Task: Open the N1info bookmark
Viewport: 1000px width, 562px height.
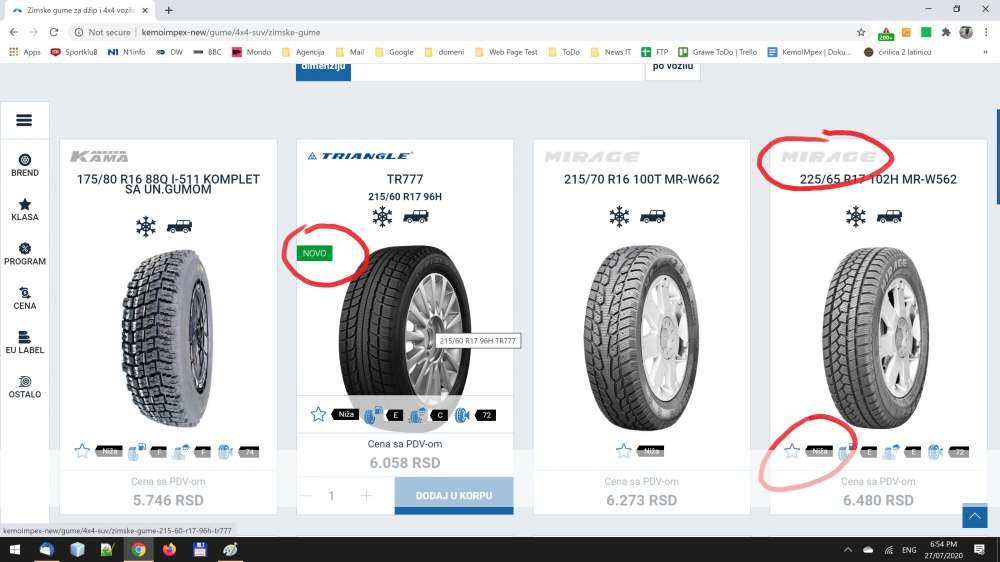Action: (126, 52)
